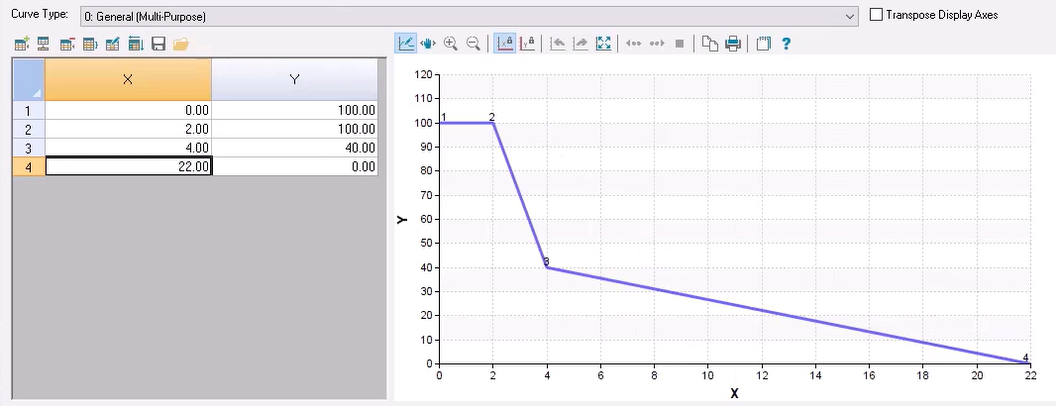Click the fit graph to extents icon
Viewport: 1056px width, 406px height.
point(603,44)
